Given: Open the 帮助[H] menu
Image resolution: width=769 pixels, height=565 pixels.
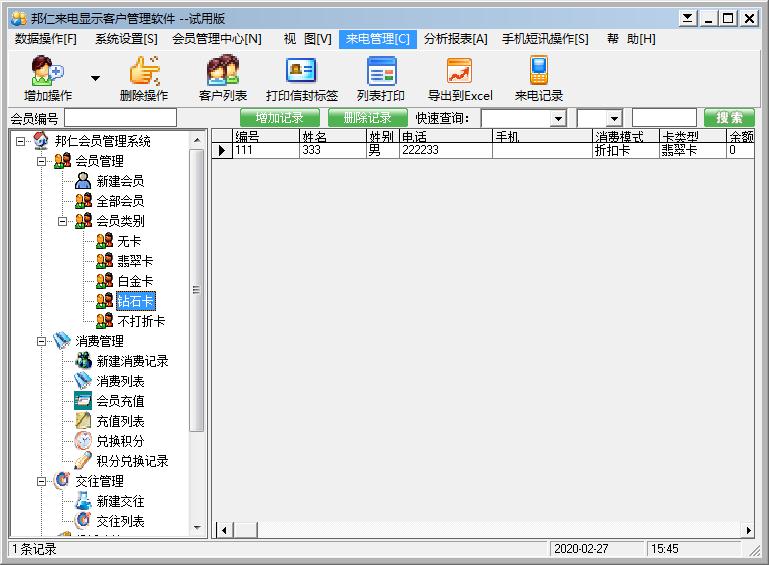Looking at the screenshot, I should click(631, 39).
